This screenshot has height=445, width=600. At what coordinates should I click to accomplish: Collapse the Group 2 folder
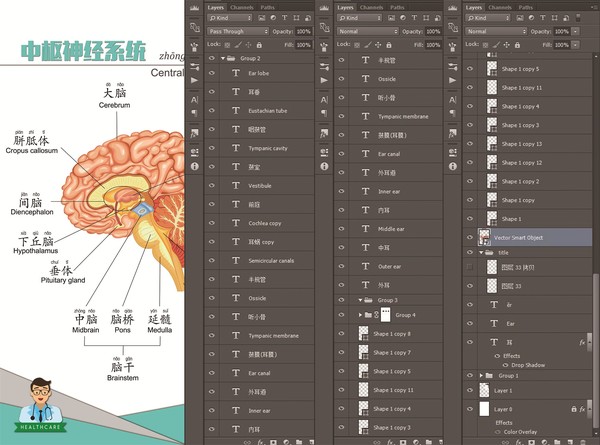[223, 59]
